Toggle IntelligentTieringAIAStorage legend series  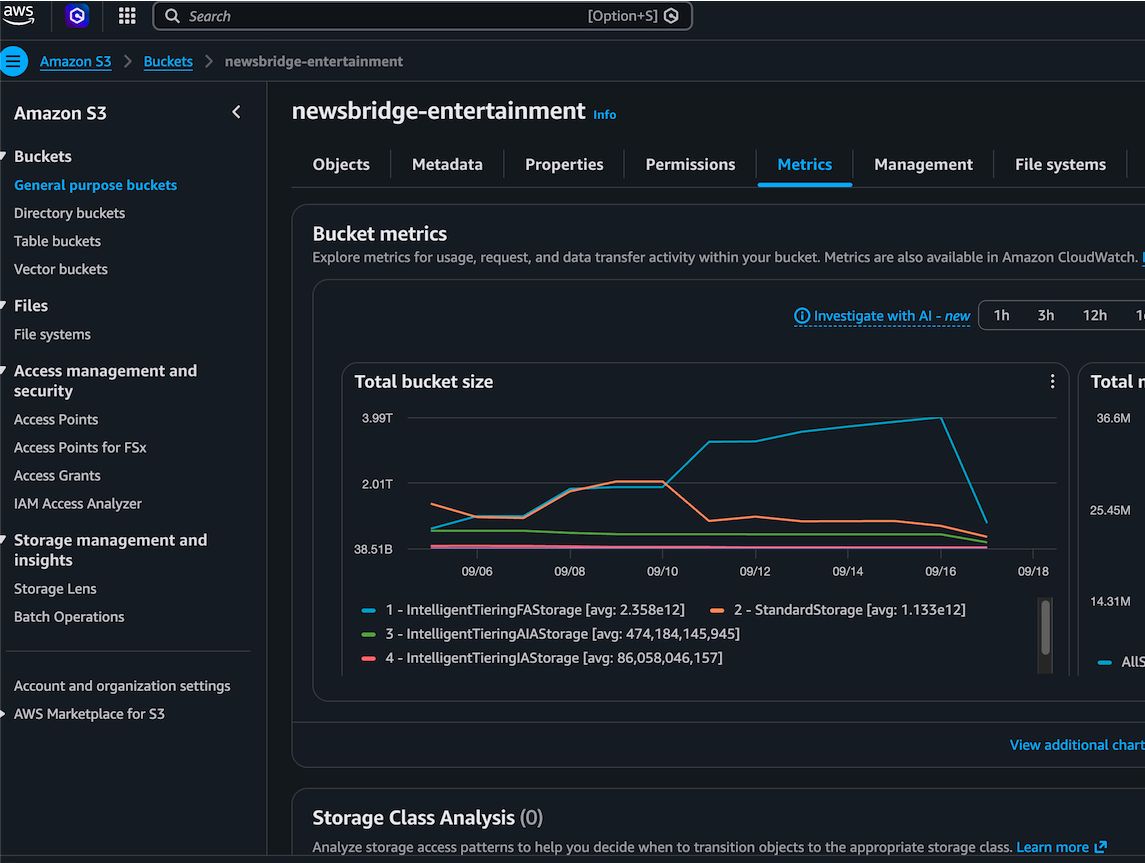click(550, 634)
